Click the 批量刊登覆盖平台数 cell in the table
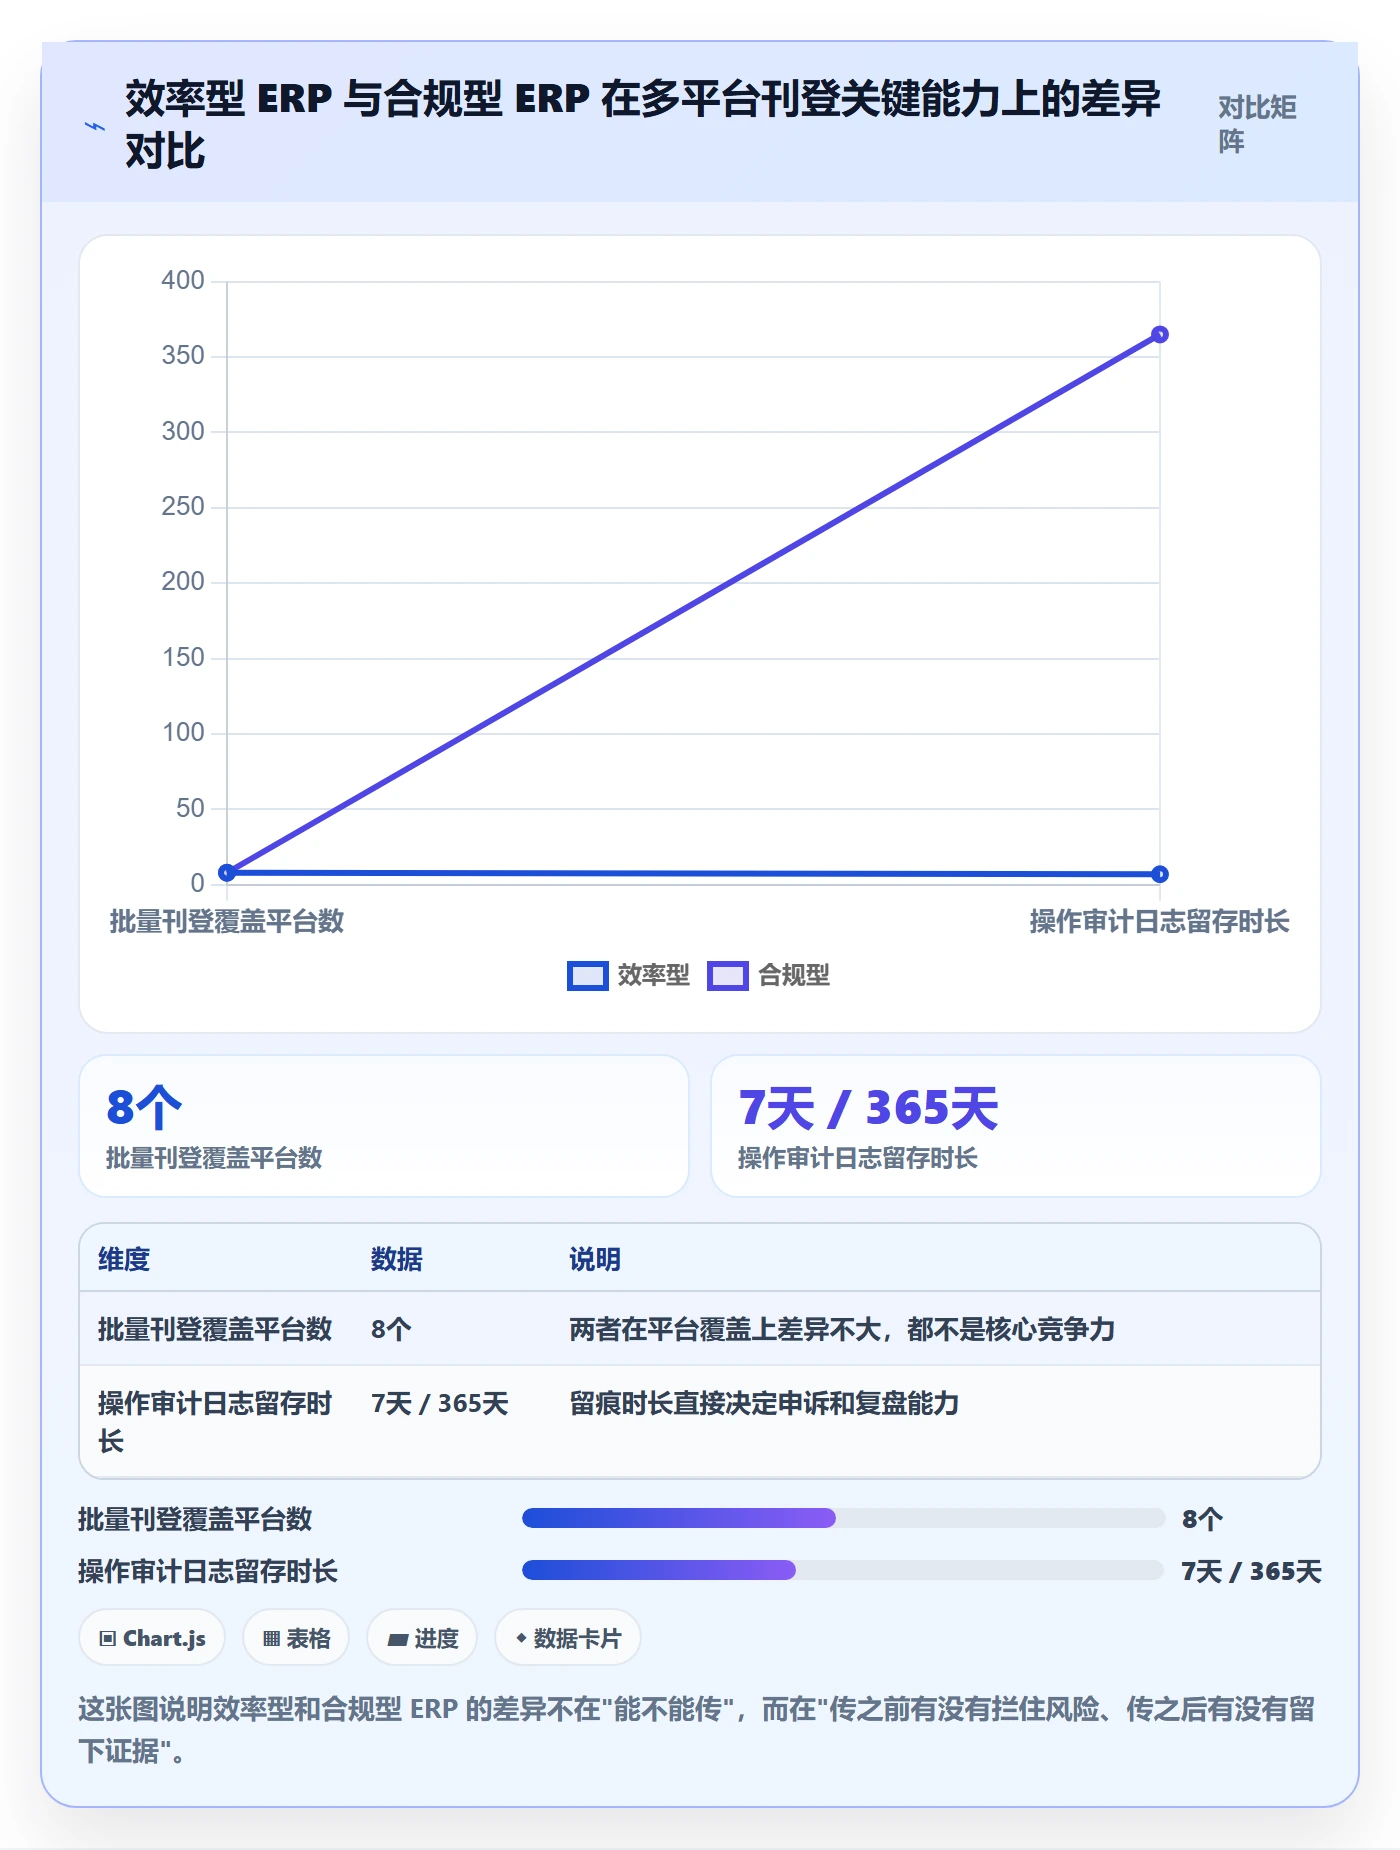This screenshot has width=1400, height=1850. (x=215, y=1329)
